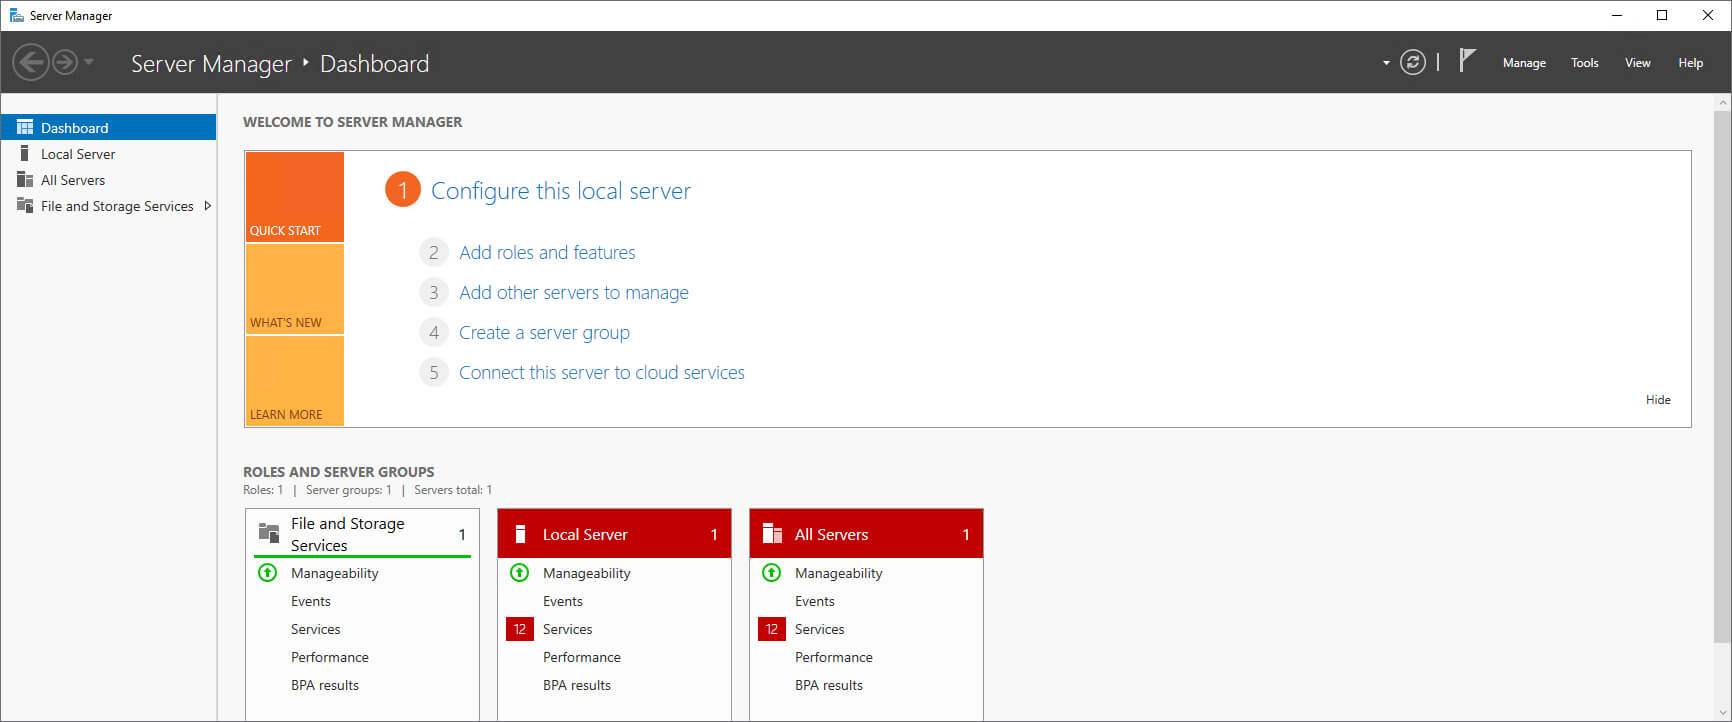1732x722 pixels.
Task: Open the All Servers tile header
Action: [866, 534]
